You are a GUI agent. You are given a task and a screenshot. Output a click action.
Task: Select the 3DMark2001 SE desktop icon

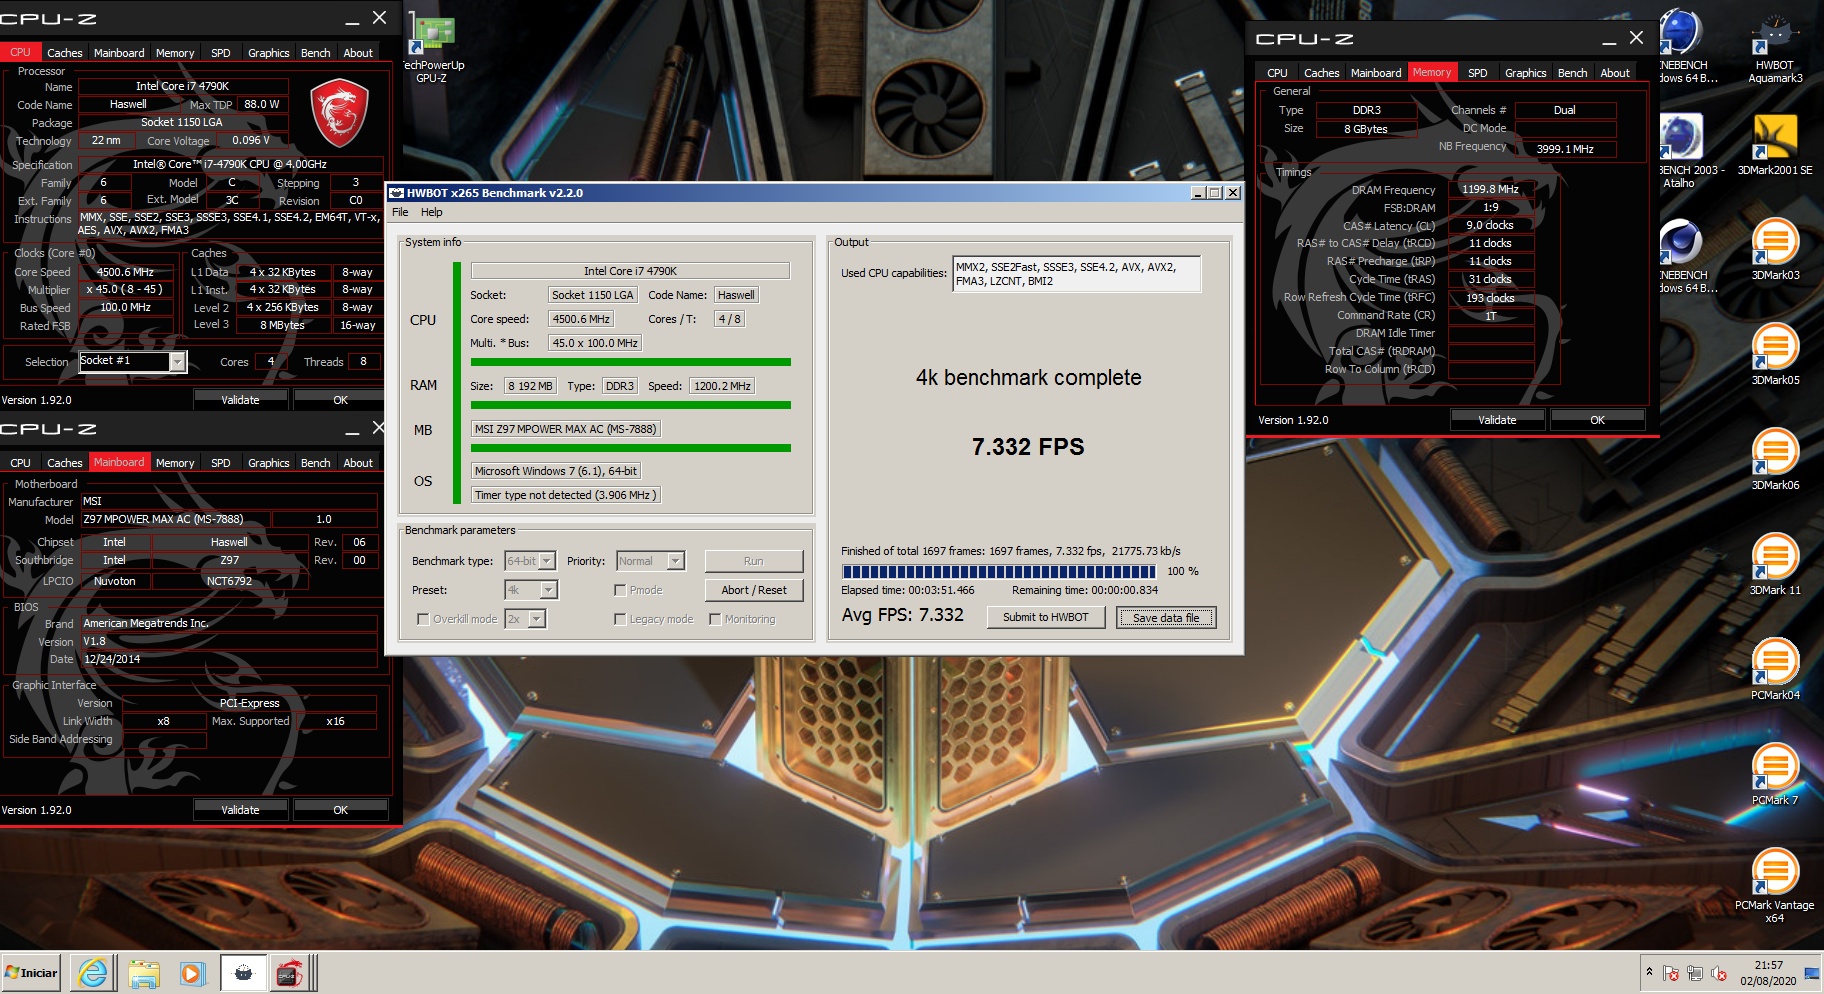(x=1775, y=144)
